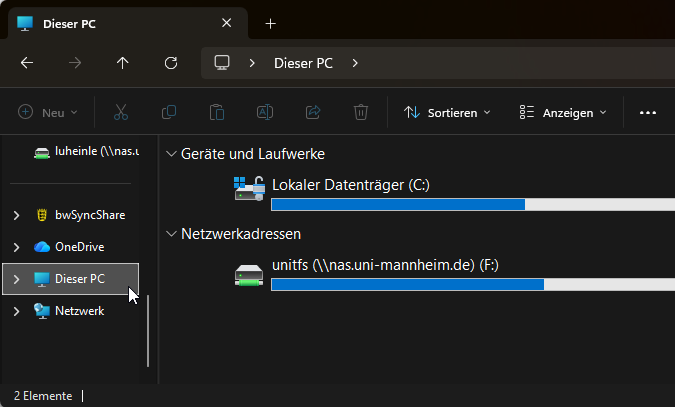Open the Anzeigen view dropdown

[x=563, y=113]
